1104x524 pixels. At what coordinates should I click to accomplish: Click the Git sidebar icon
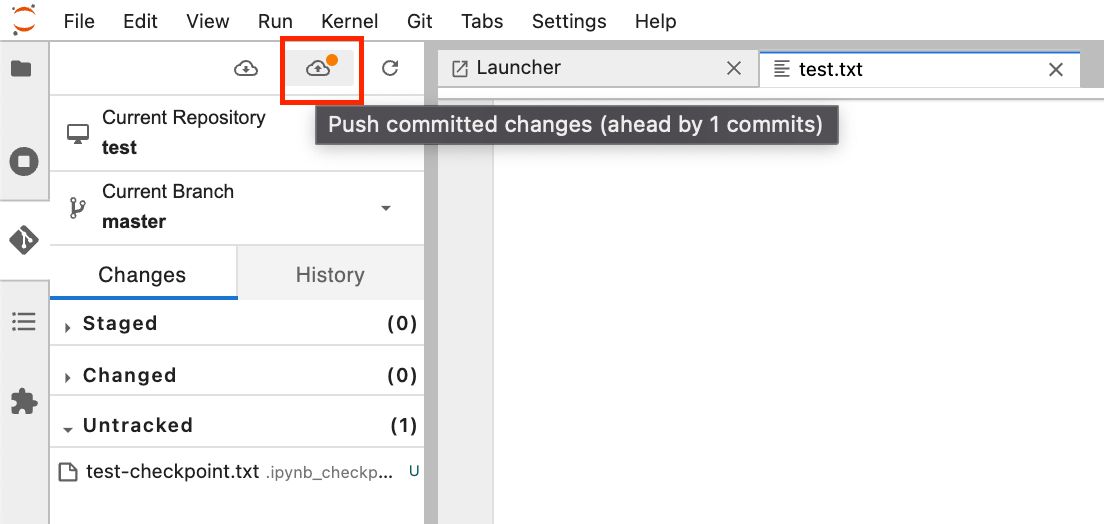pyautogui.click(x=24, y=240)
